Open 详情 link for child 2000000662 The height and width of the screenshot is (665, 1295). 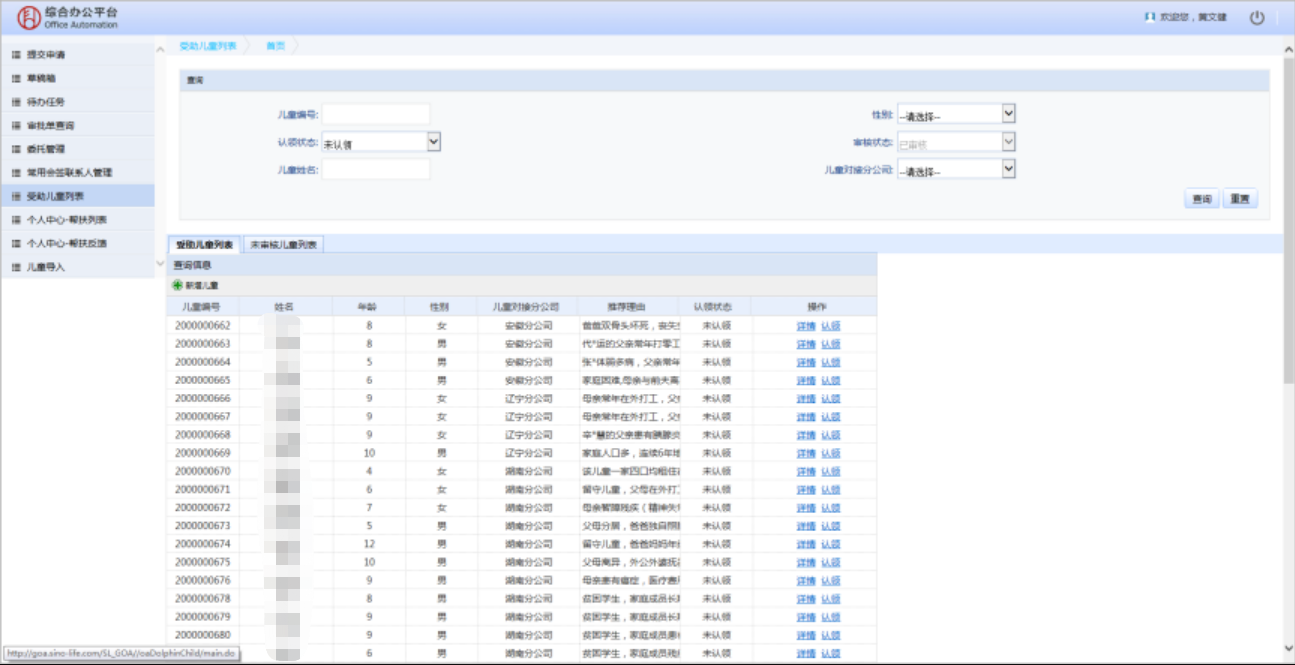[x=805, y=326]
